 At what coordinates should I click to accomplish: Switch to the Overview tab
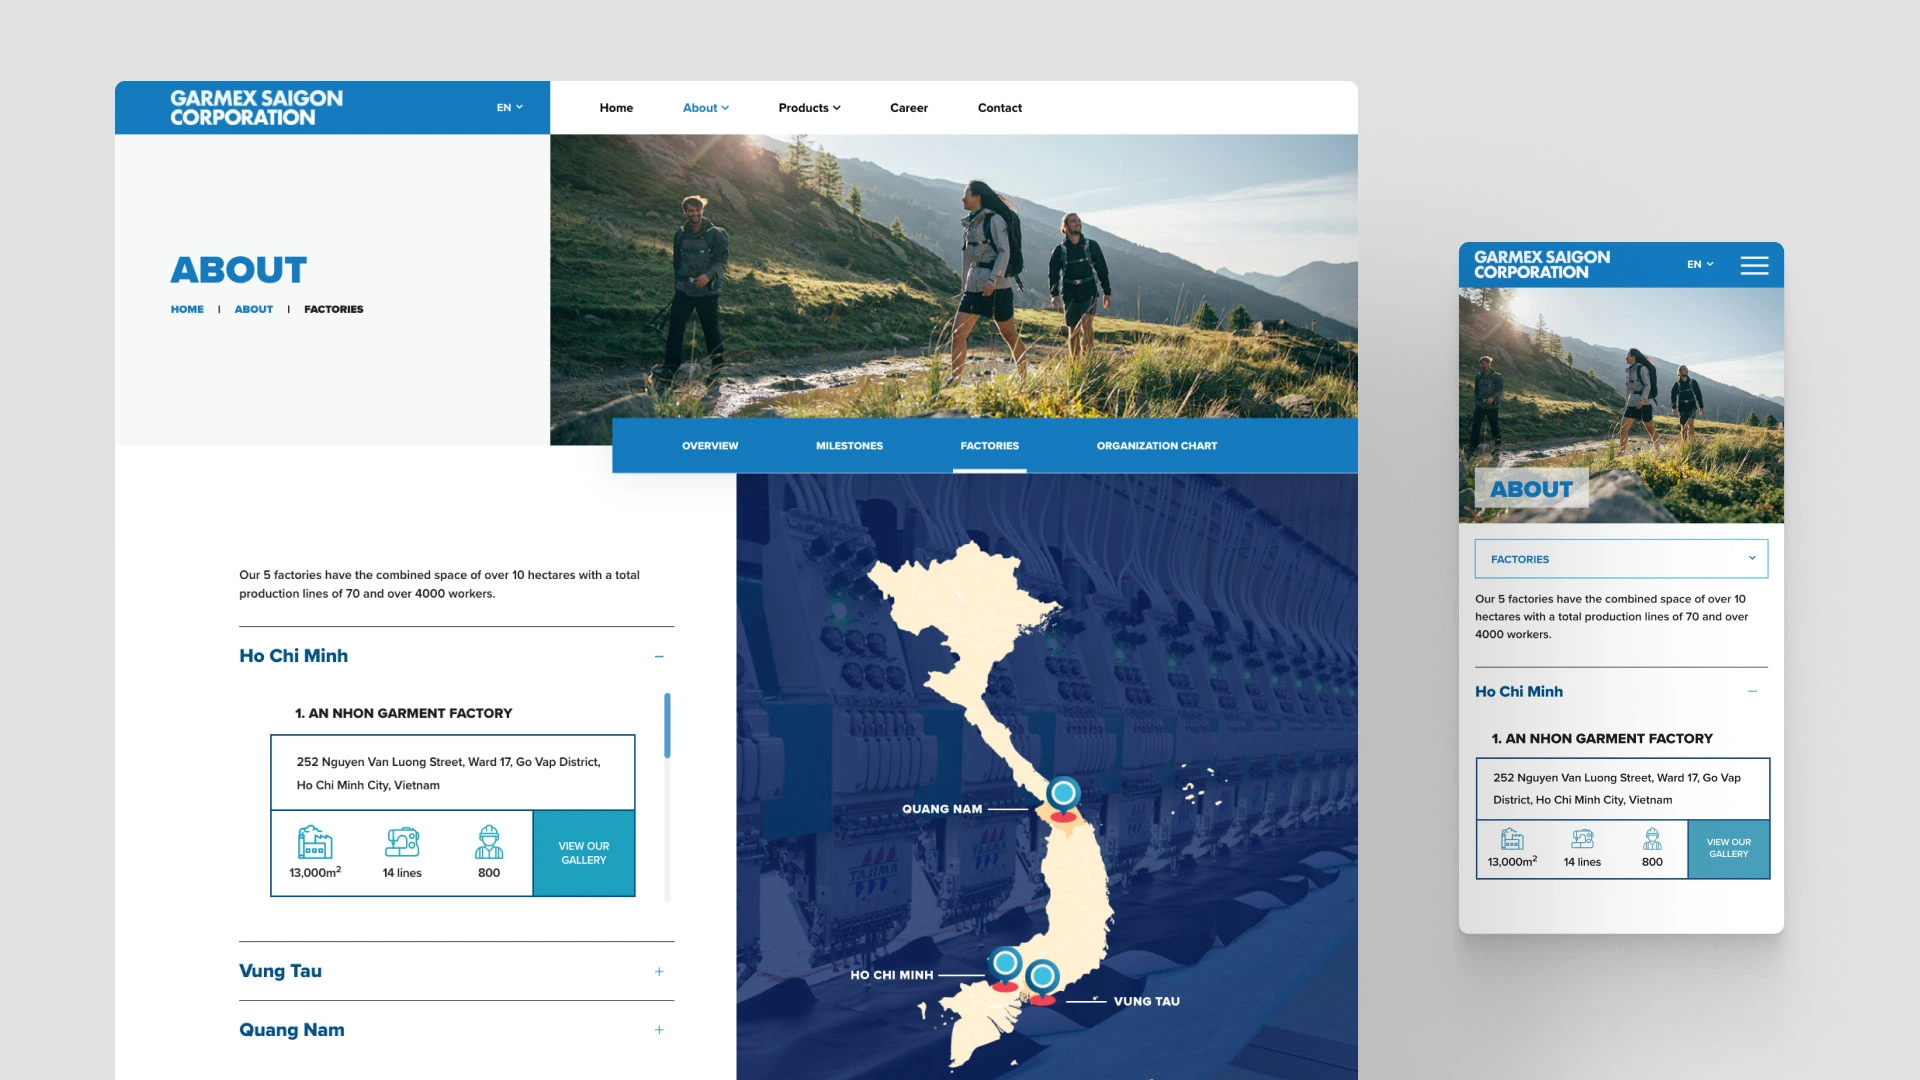coord(710,446)
